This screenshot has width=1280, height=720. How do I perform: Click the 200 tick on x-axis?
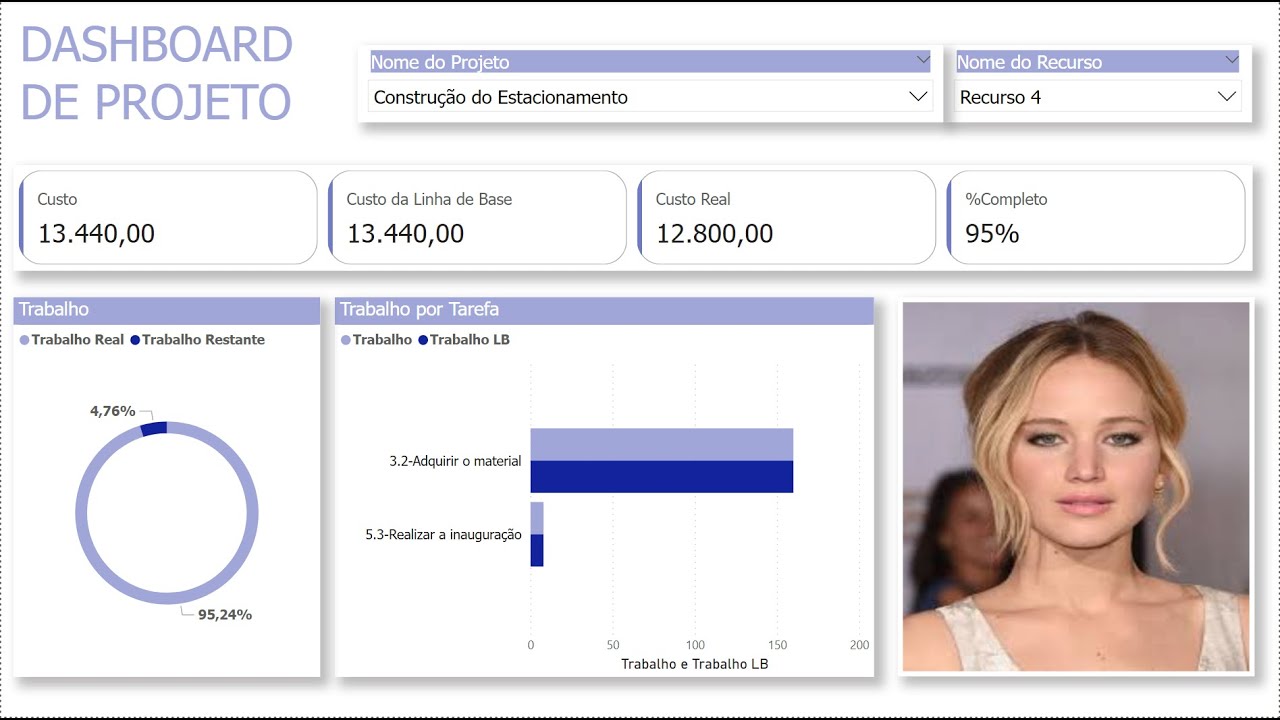tap(860, 645)
